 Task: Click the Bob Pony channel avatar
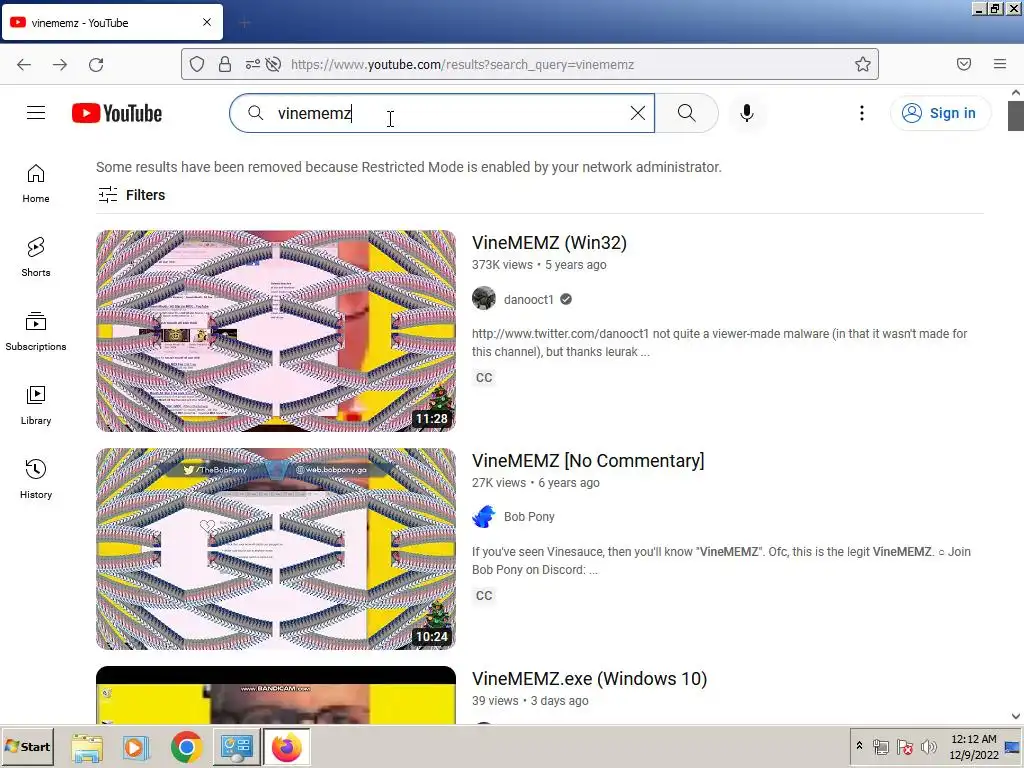[484, 517]
